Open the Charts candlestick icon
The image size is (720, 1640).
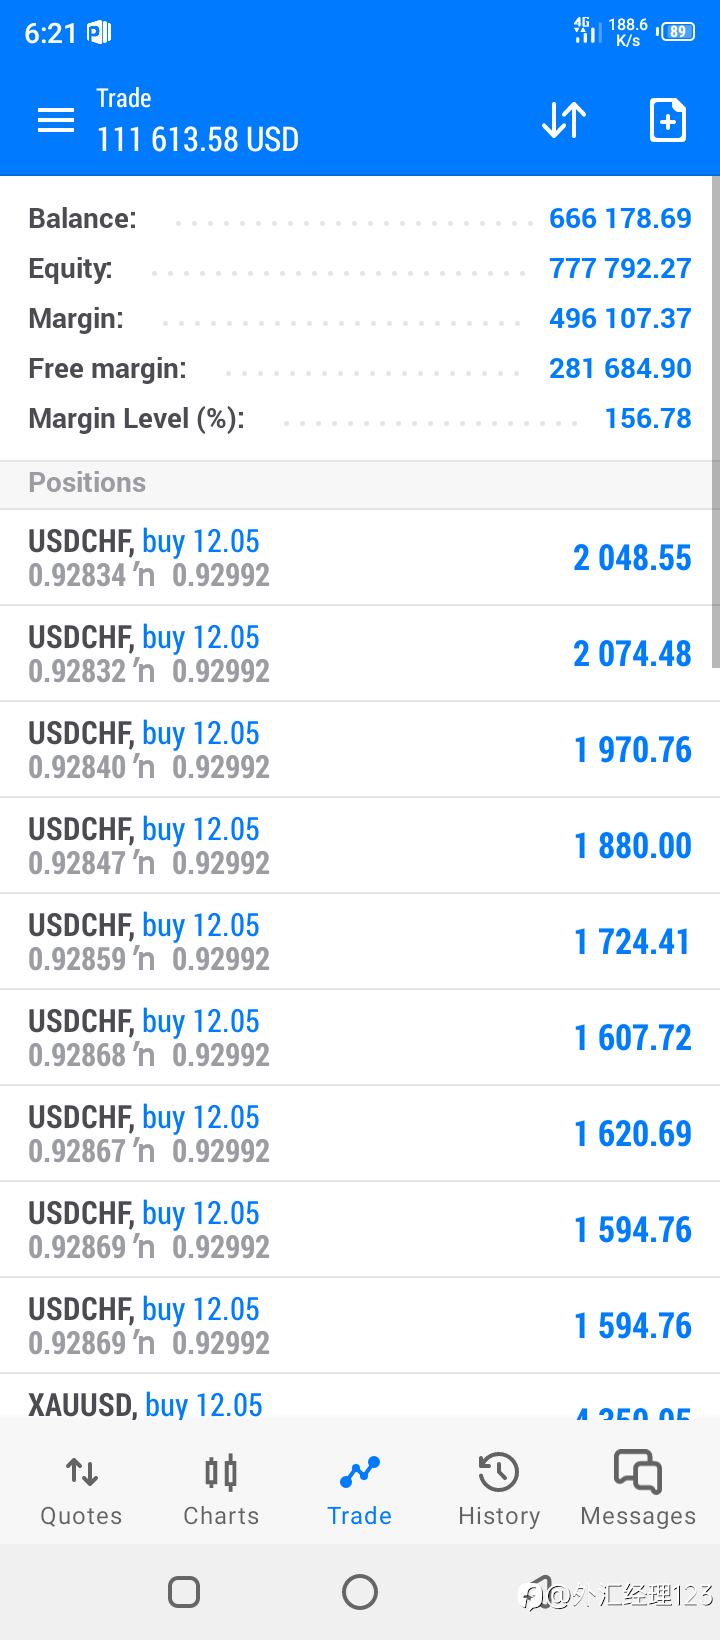point(221,1473)
